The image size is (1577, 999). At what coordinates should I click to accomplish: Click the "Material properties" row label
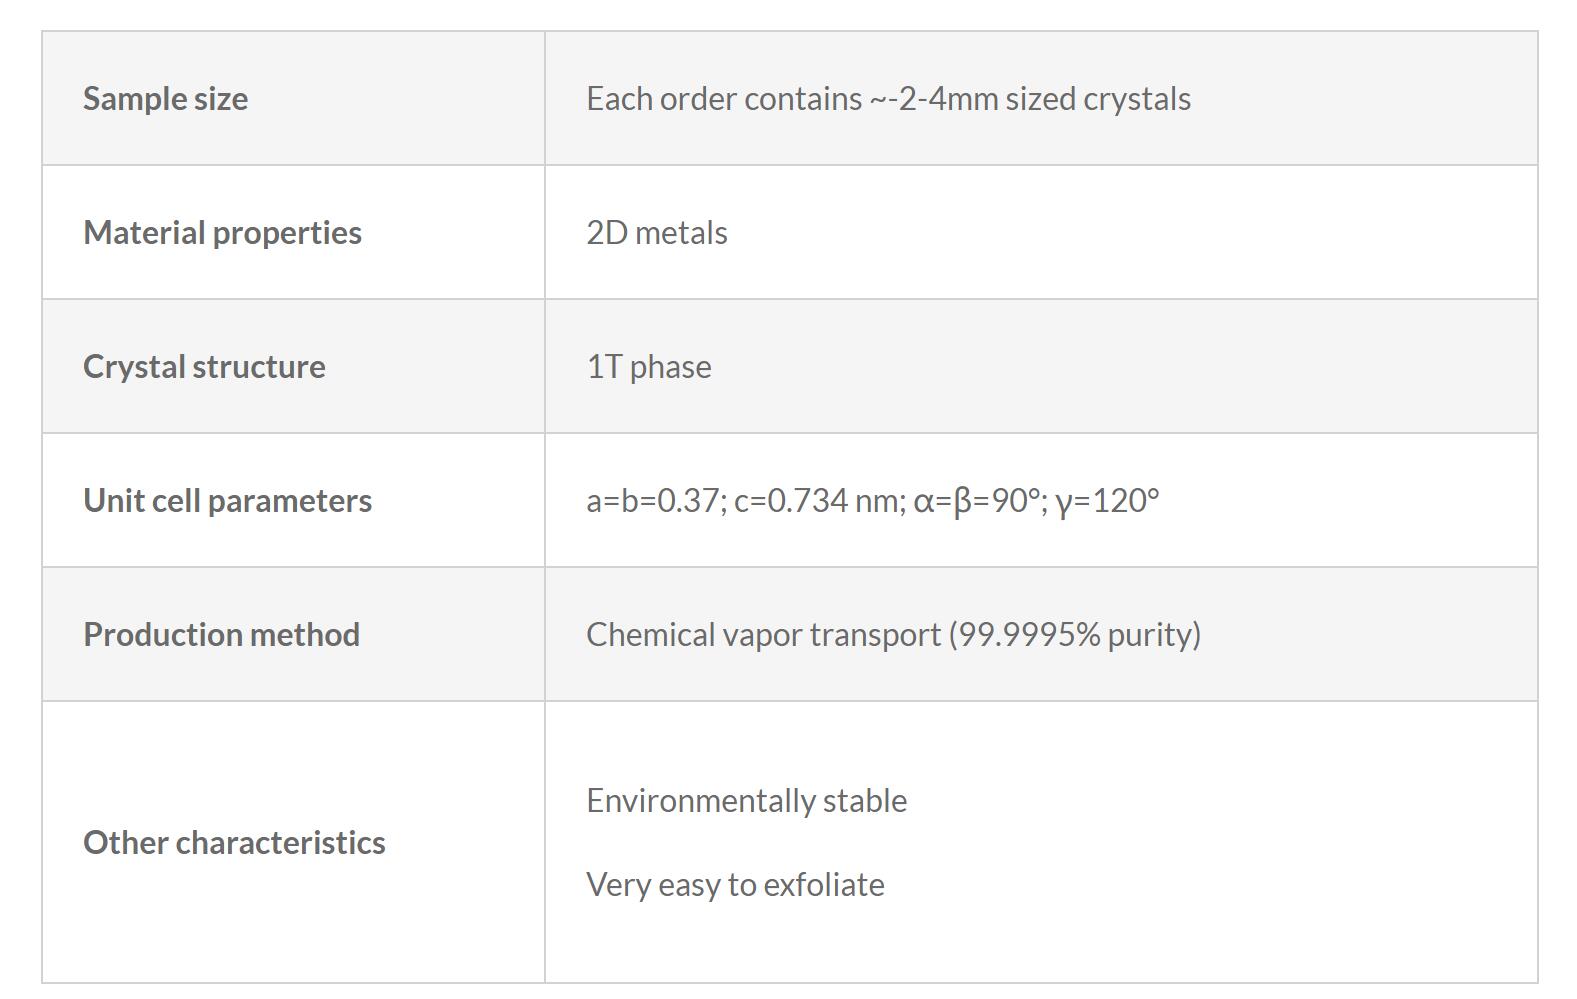(222, 233)
